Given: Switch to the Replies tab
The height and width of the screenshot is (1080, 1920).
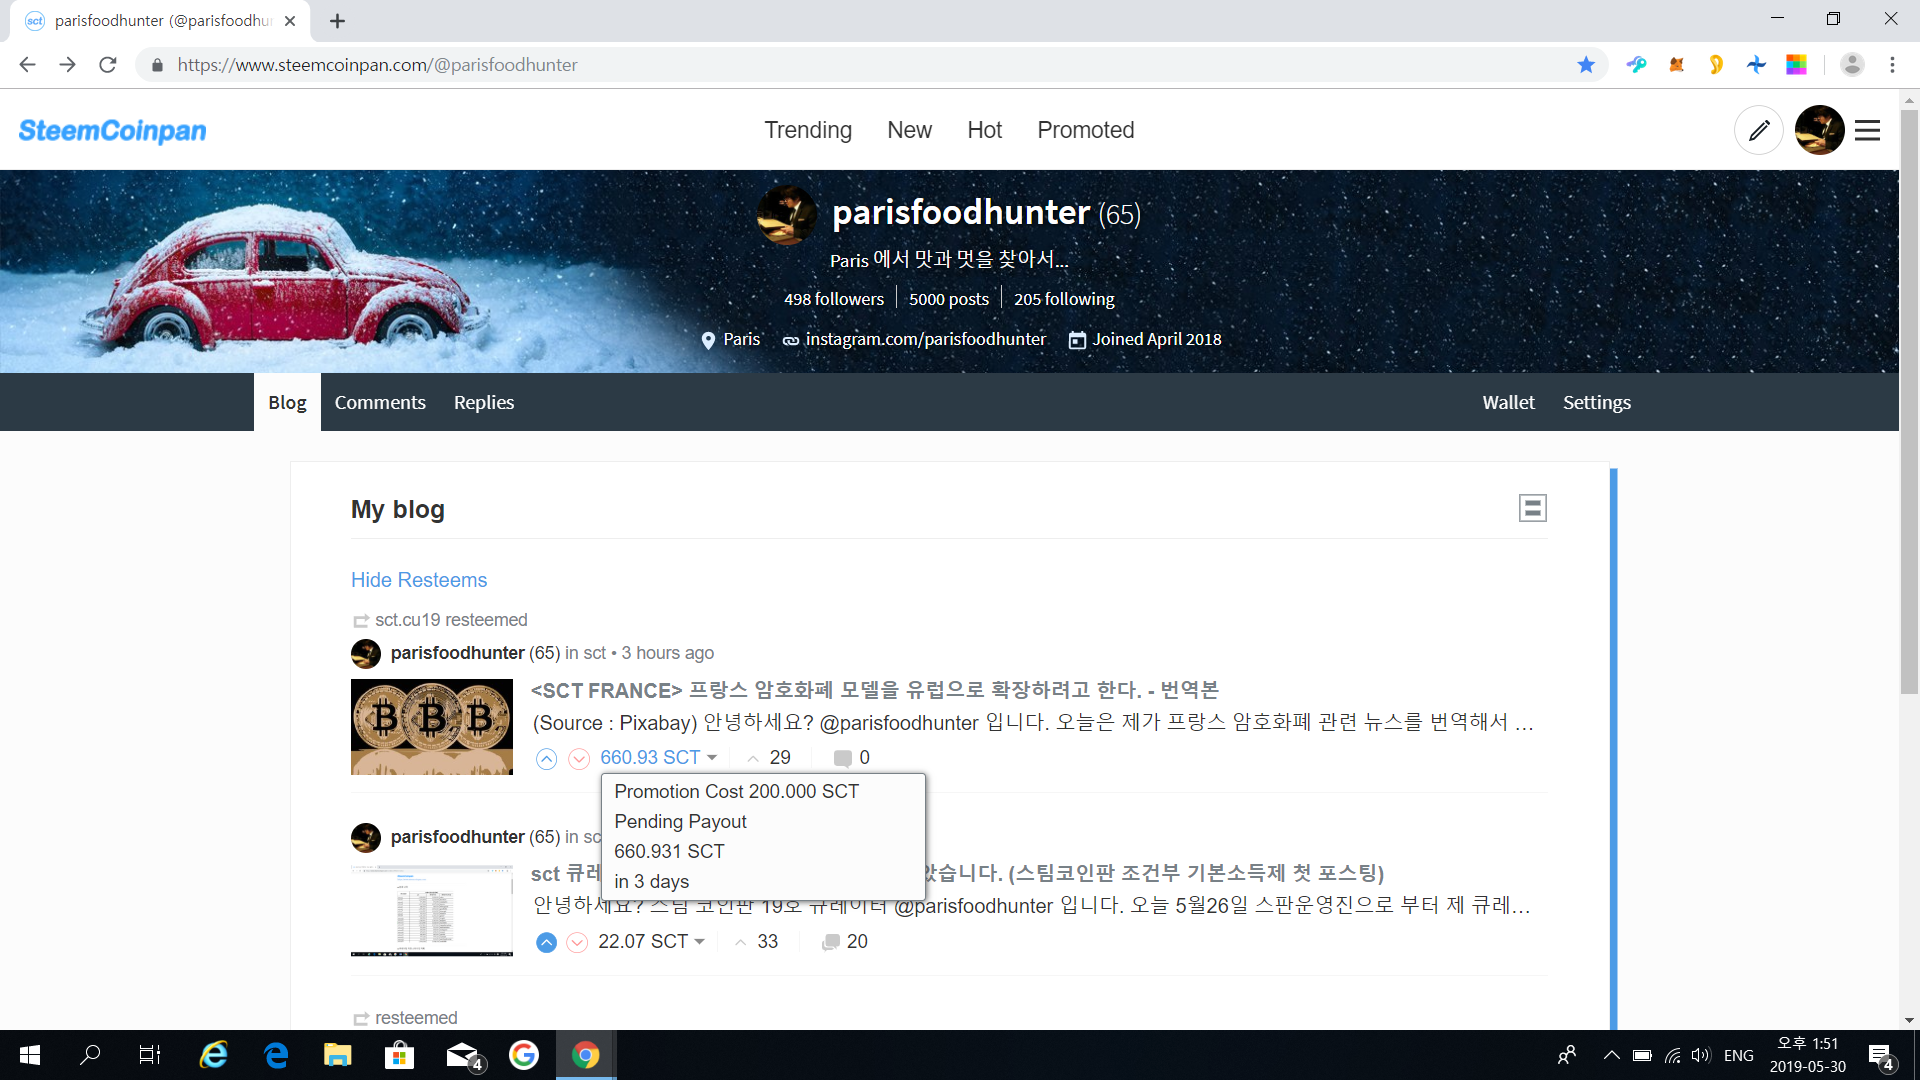Looking at the screenshot, I should tap(484, 402).
